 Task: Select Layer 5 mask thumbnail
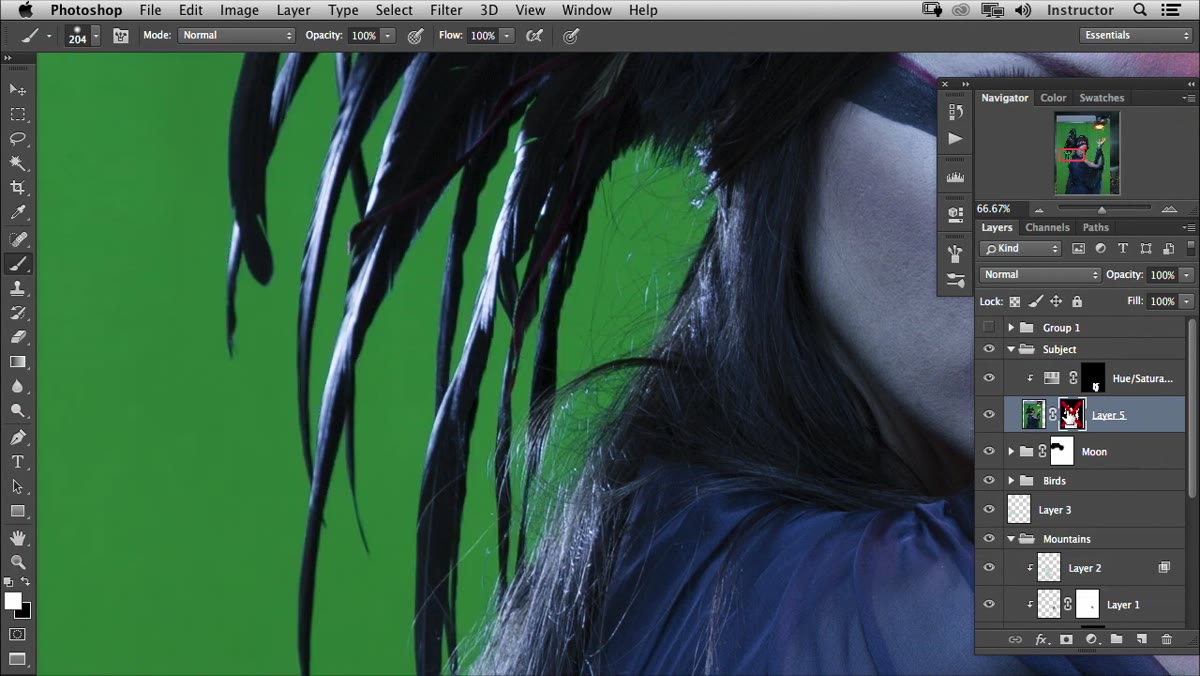pyautogui.click(x=1072, y=414)
